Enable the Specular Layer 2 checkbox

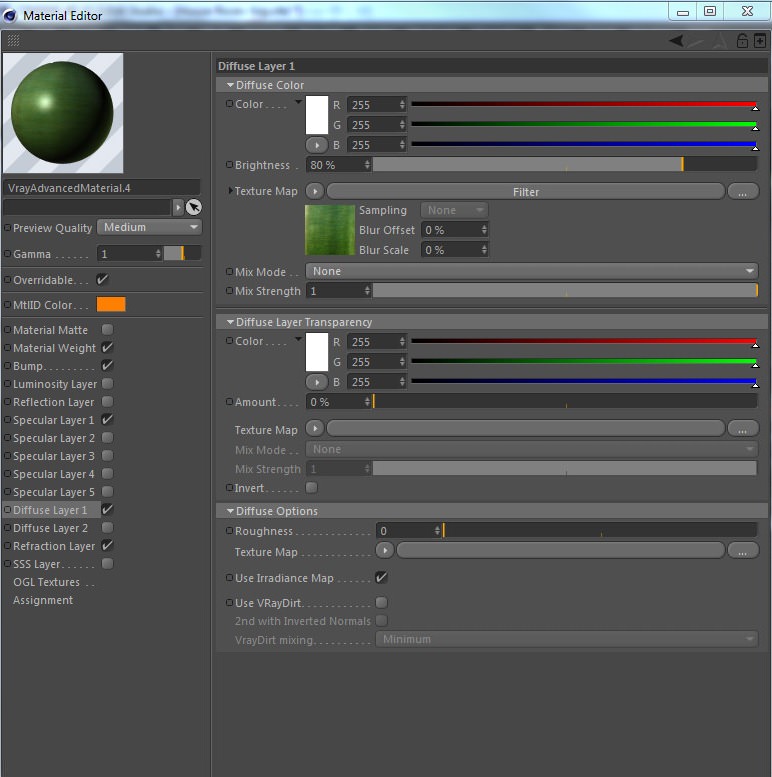point(107,438)
